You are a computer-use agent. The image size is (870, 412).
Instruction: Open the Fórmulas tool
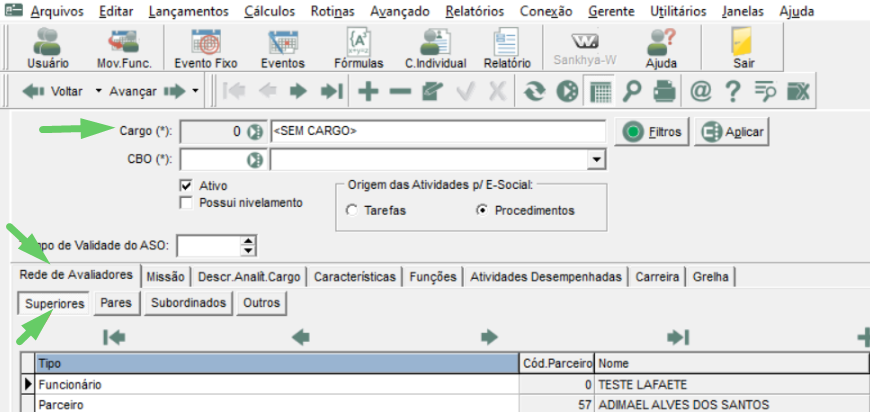pyautogui.click(x=359, y=48)
